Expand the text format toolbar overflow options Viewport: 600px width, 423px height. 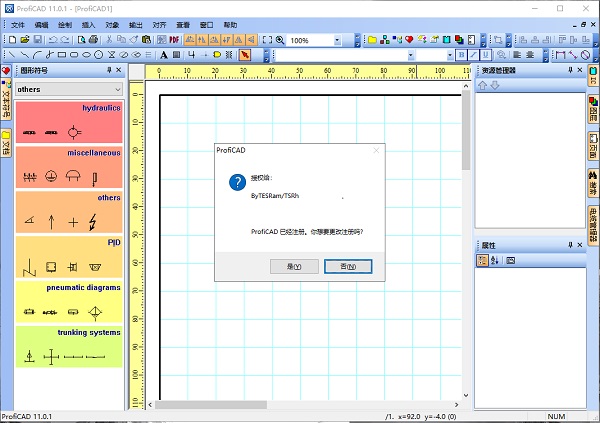(x=546, y=56)
